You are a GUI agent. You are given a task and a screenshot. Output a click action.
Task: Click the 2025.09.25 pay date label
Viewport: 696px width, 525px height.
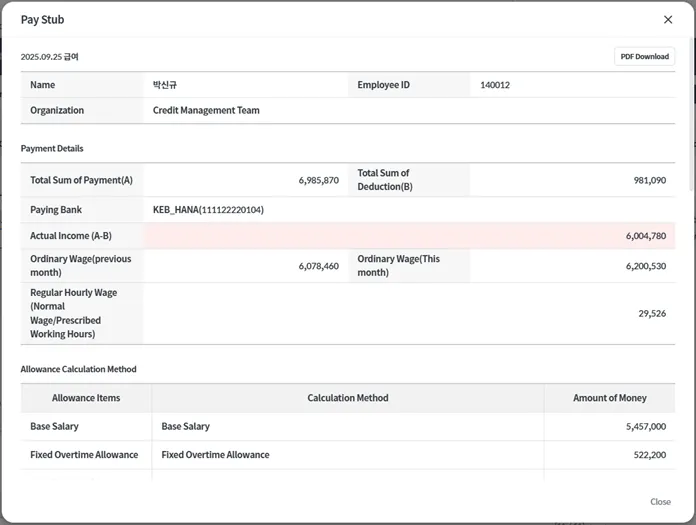coord(49,57)
